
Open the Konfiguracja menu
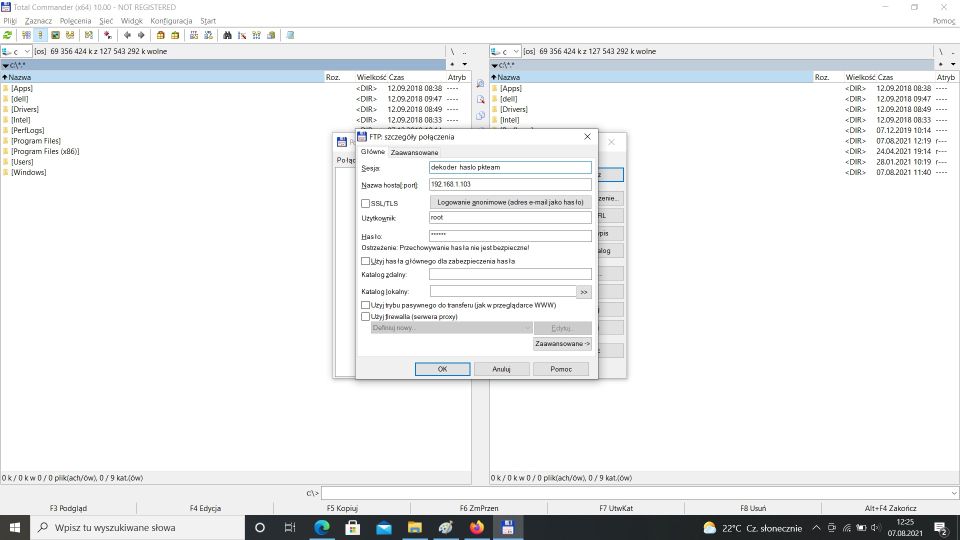(171, 20)
